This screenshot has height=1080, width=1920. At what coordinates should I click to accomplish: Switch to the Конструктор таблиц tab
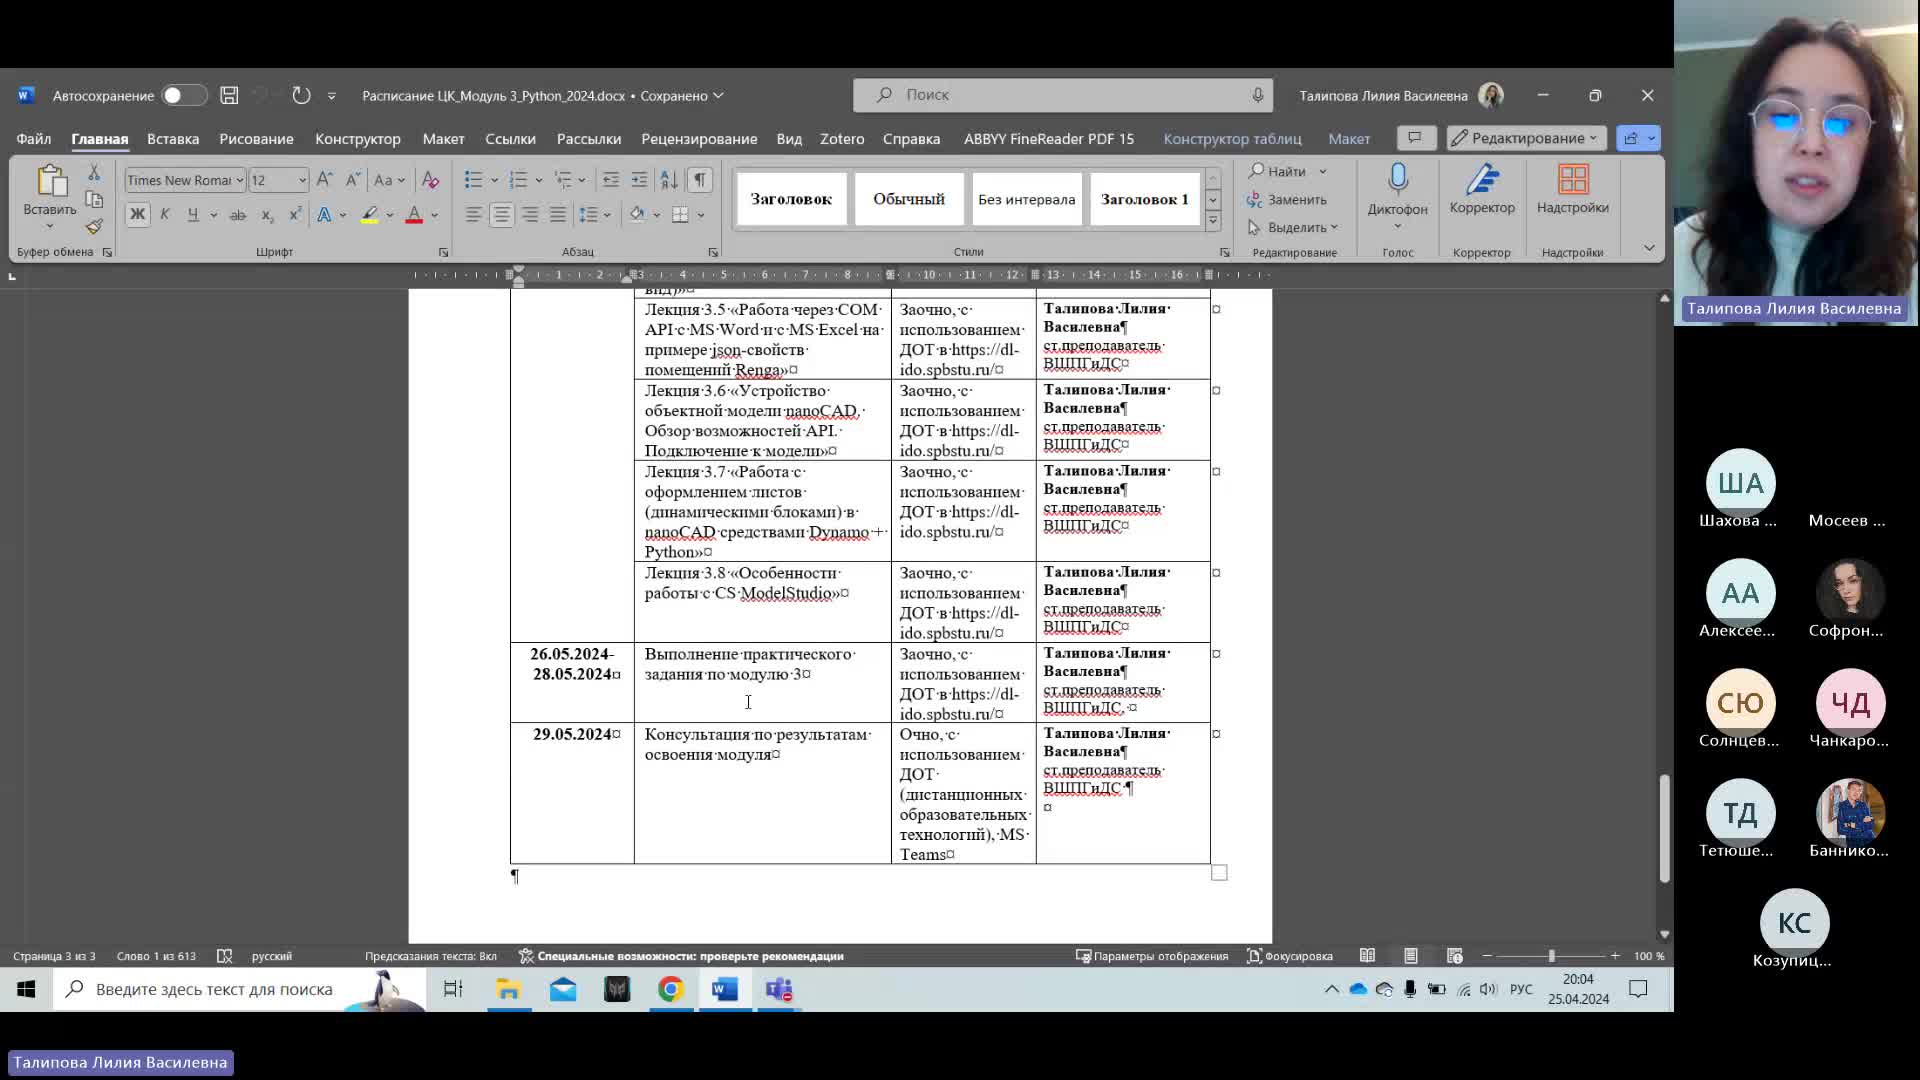(1232, 139)
